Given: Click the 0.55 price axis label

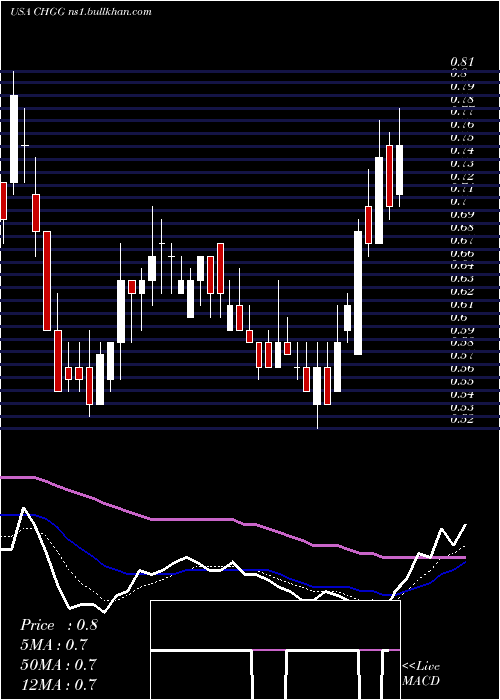Looking at the screenshot, I should pos(462,382).
